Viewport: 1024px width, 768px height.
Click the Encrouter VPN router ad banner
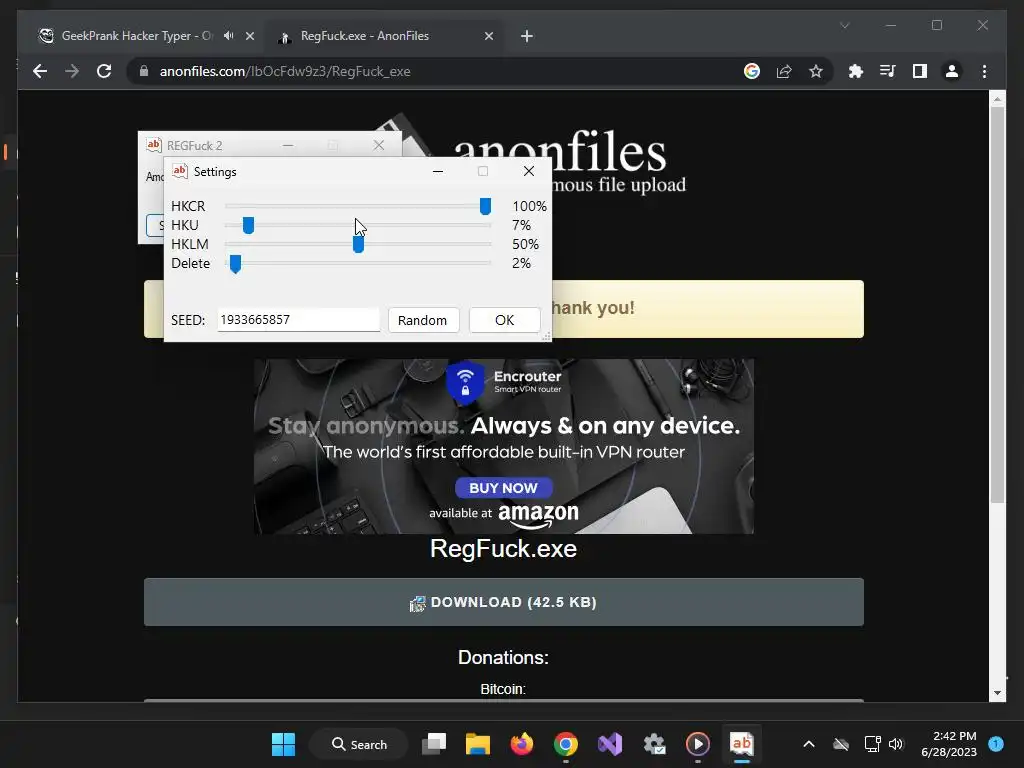(x=504, y=446)
